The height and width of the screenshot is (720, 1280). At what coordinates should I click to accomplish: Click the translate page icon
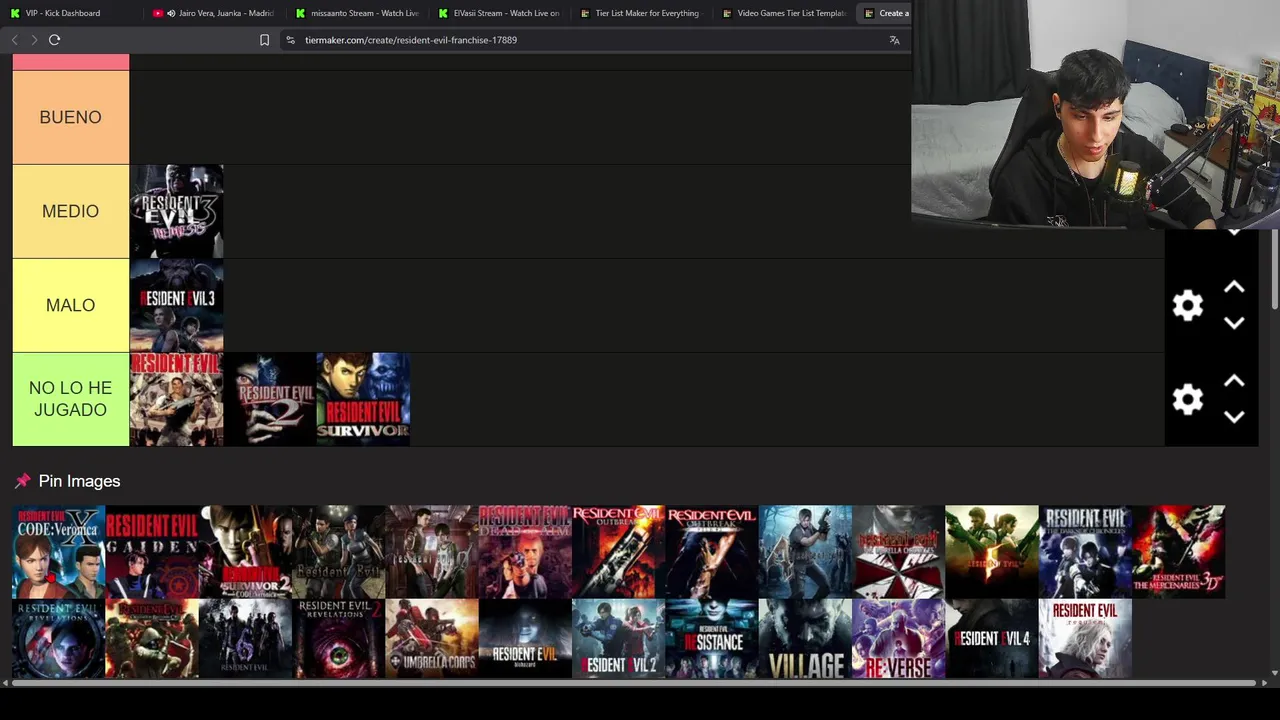(894, 40)
